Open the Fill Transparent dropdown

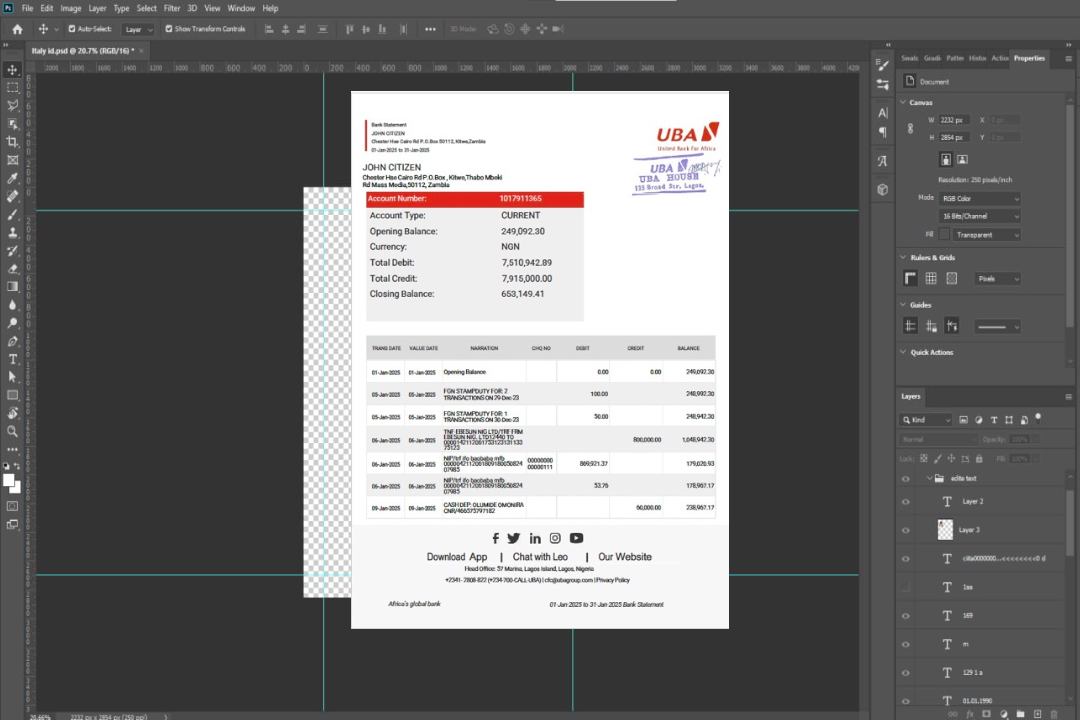pyautogui.click(x=986, y=235)
